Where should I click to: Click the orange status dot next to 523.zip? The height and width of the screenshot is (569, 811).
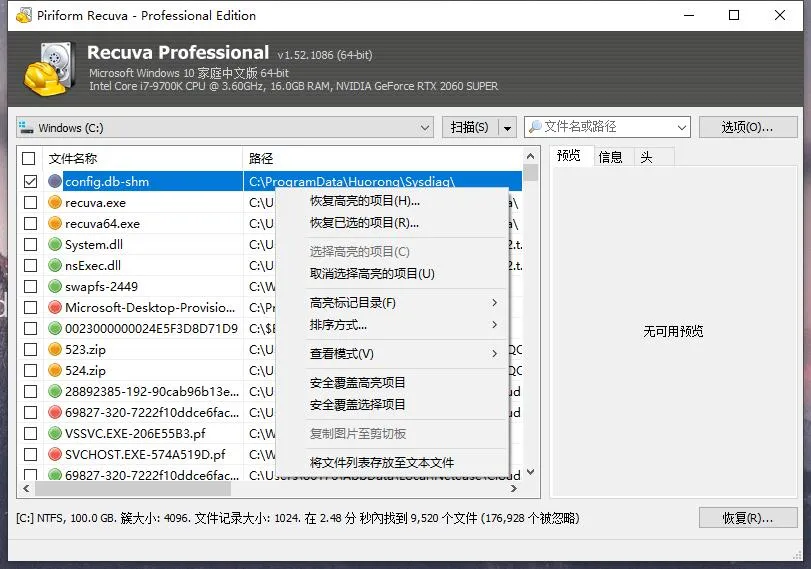[x=55, y=350]
